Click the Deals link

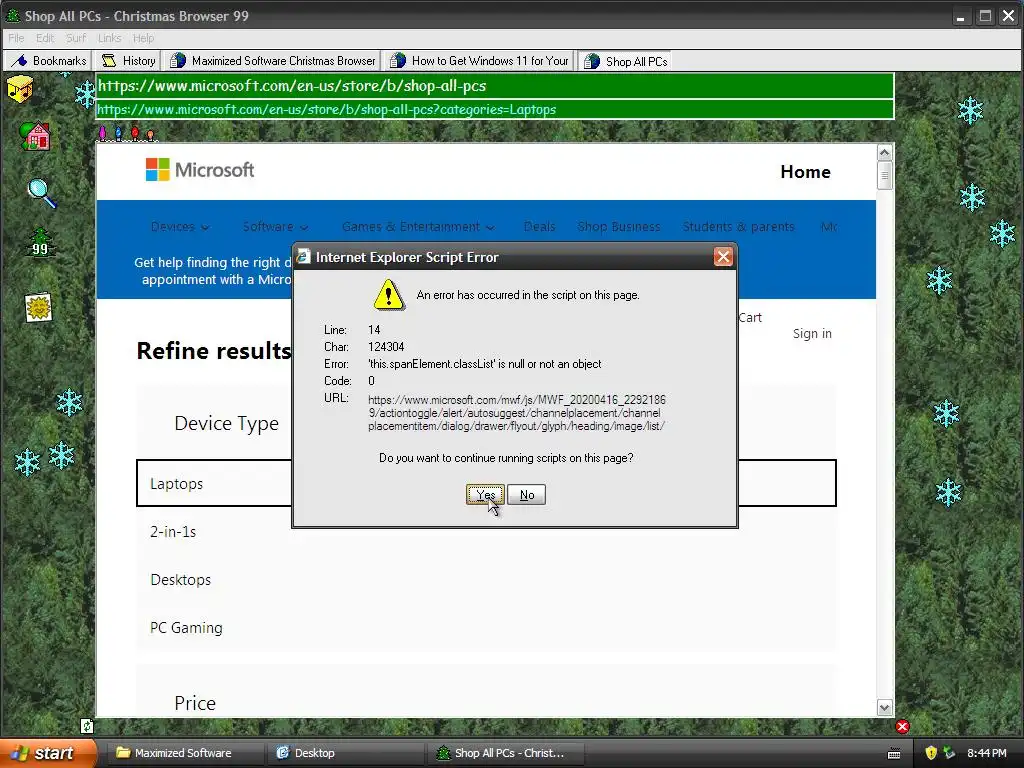click(539, 227)
